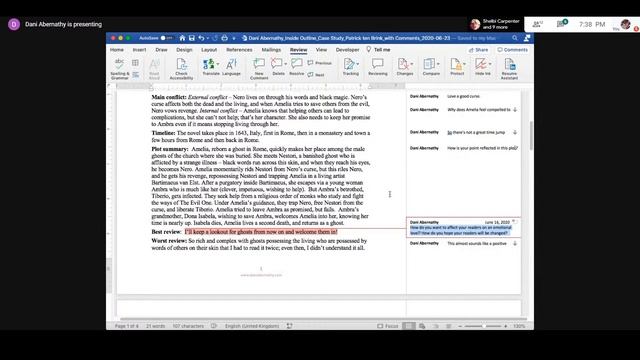
Task: Click the 130% zoom level
Action: click(519, 326)
